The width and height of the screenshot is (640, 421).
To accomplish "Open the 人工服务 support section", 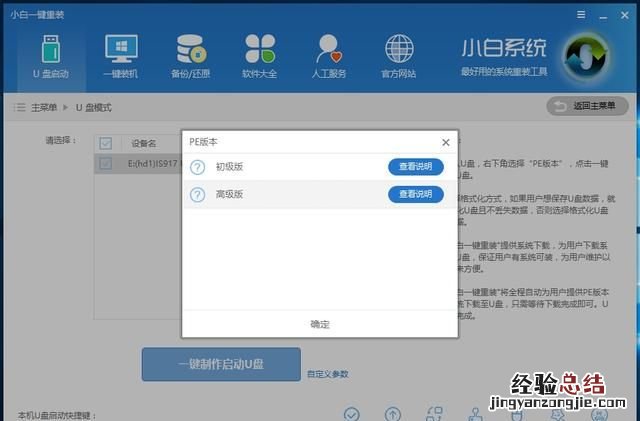I will click(329, 56).
